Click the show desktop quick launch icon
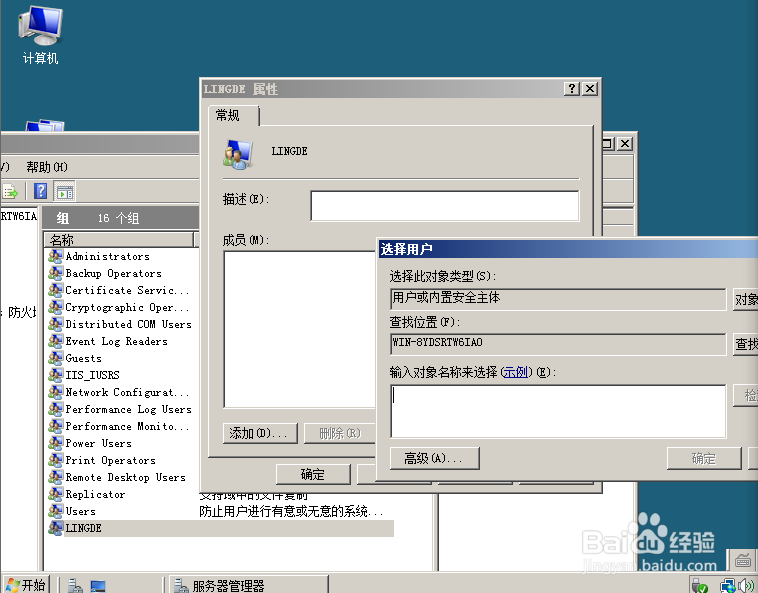Screen dimensions: 758x593 point(98,586)
